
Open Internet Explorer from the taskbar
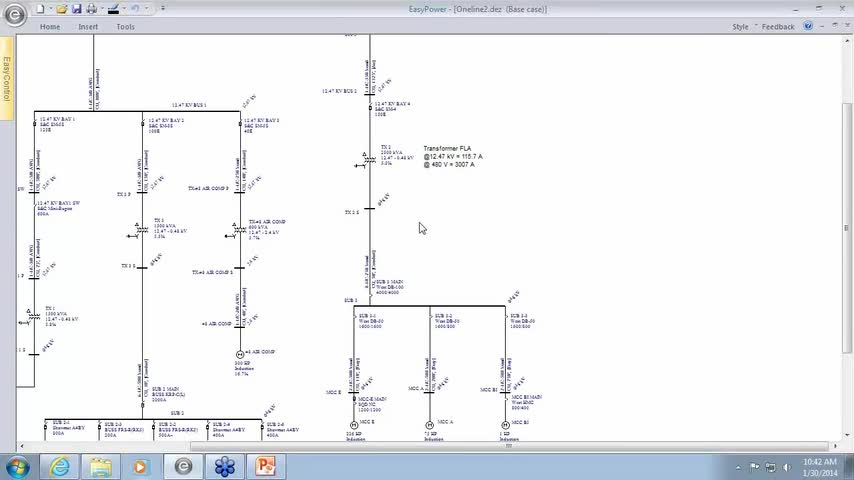click(x=59, y=467)
